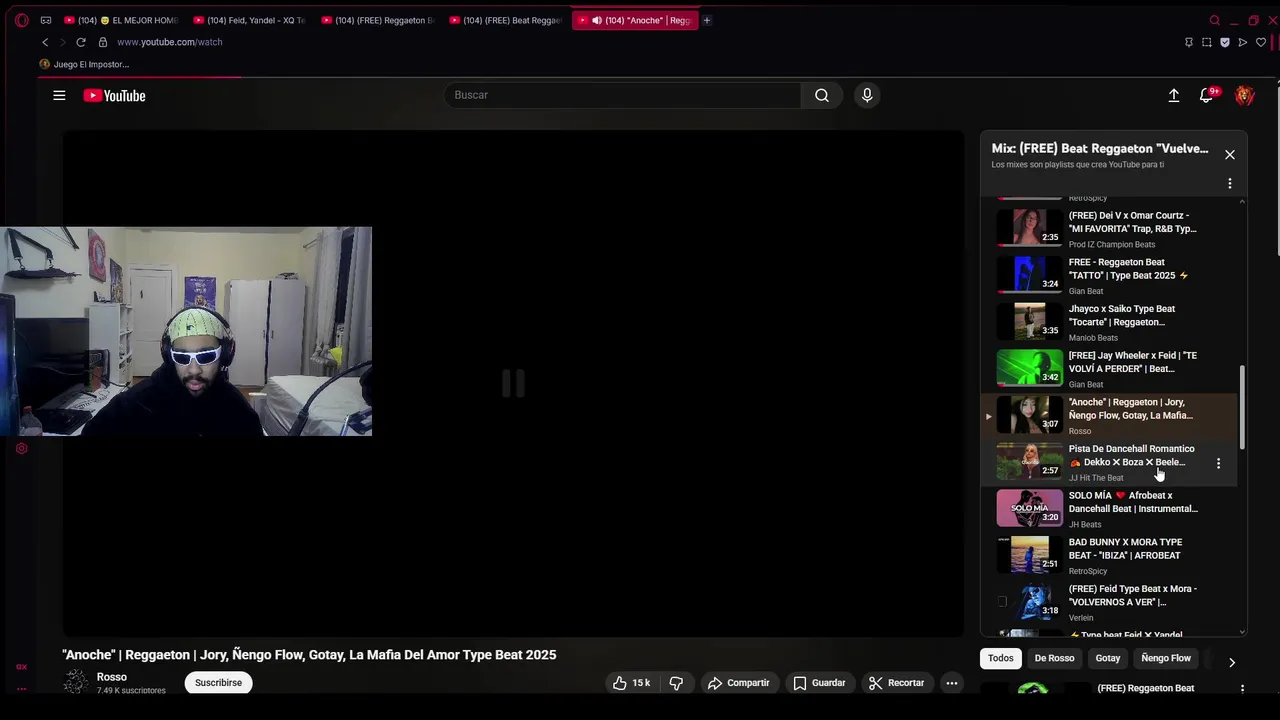The height and width of the screenshot is (720, 1280).
Task: Open options for Pista De Dancehall Romantico
Action: (x=1218, y=463)
